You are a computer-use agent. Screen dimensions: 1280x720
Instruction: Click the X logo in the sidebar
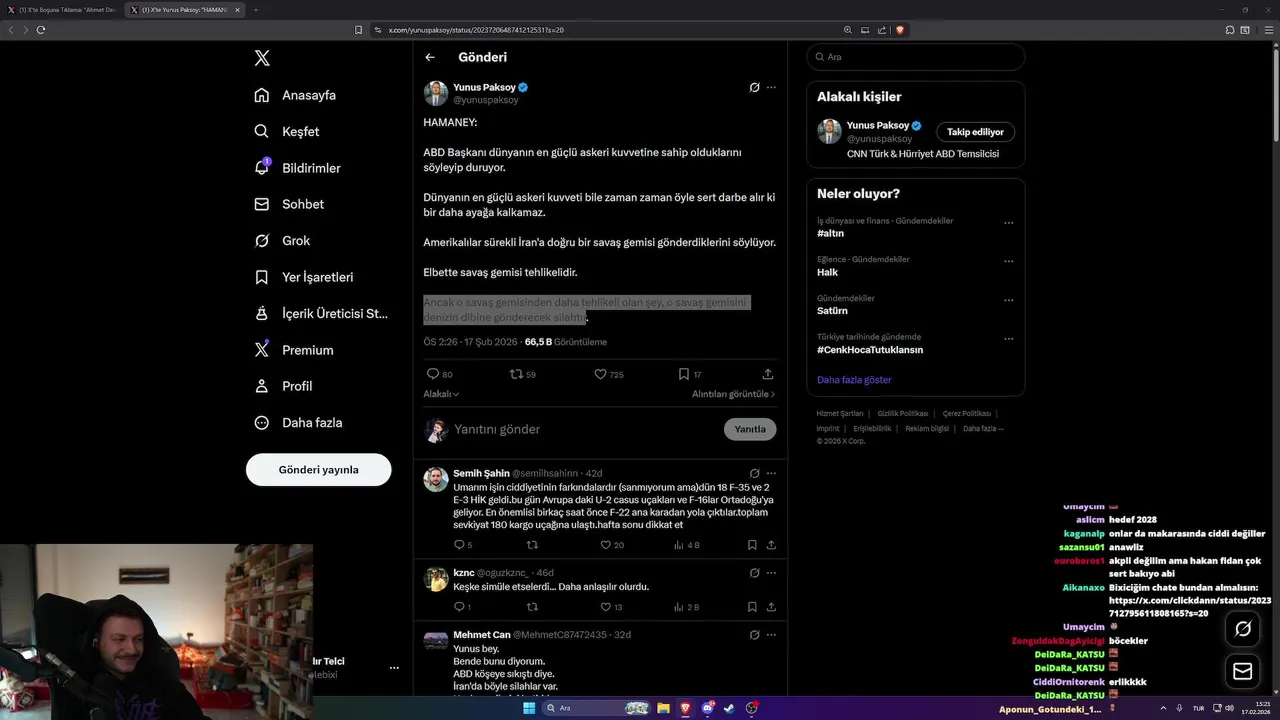tap(262, 58)
